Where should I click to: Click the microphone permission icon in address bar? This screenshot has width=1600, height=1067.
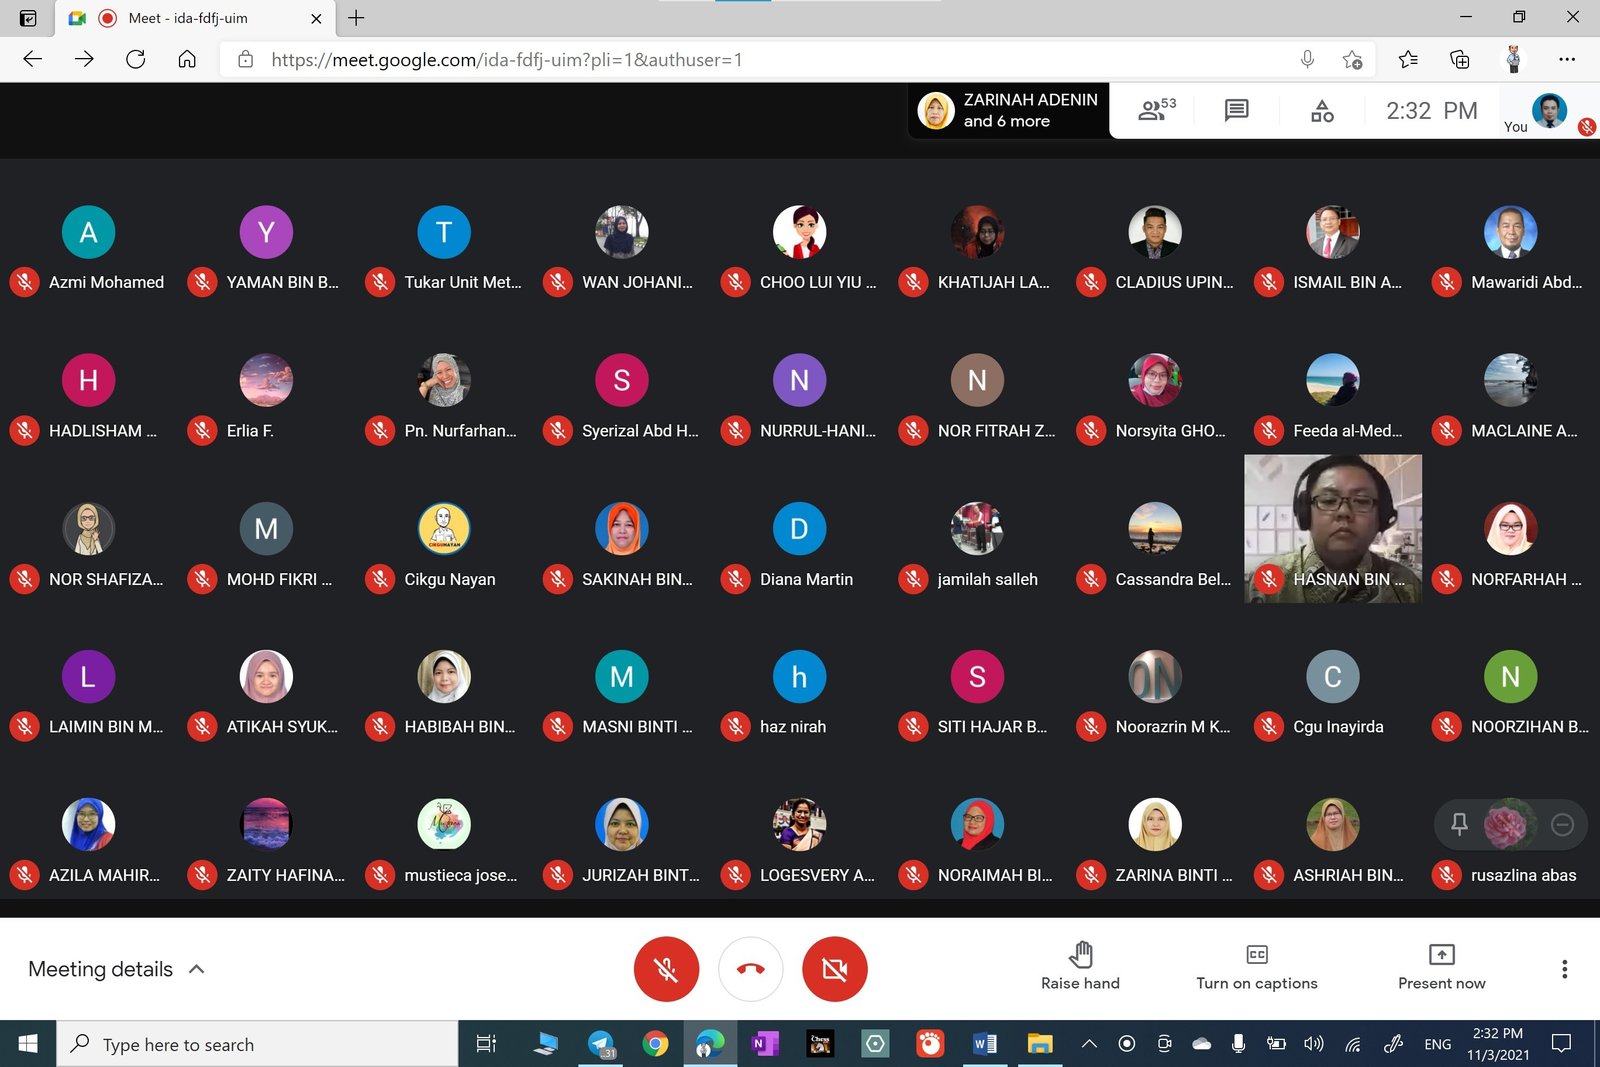(x=1307, y=60)
